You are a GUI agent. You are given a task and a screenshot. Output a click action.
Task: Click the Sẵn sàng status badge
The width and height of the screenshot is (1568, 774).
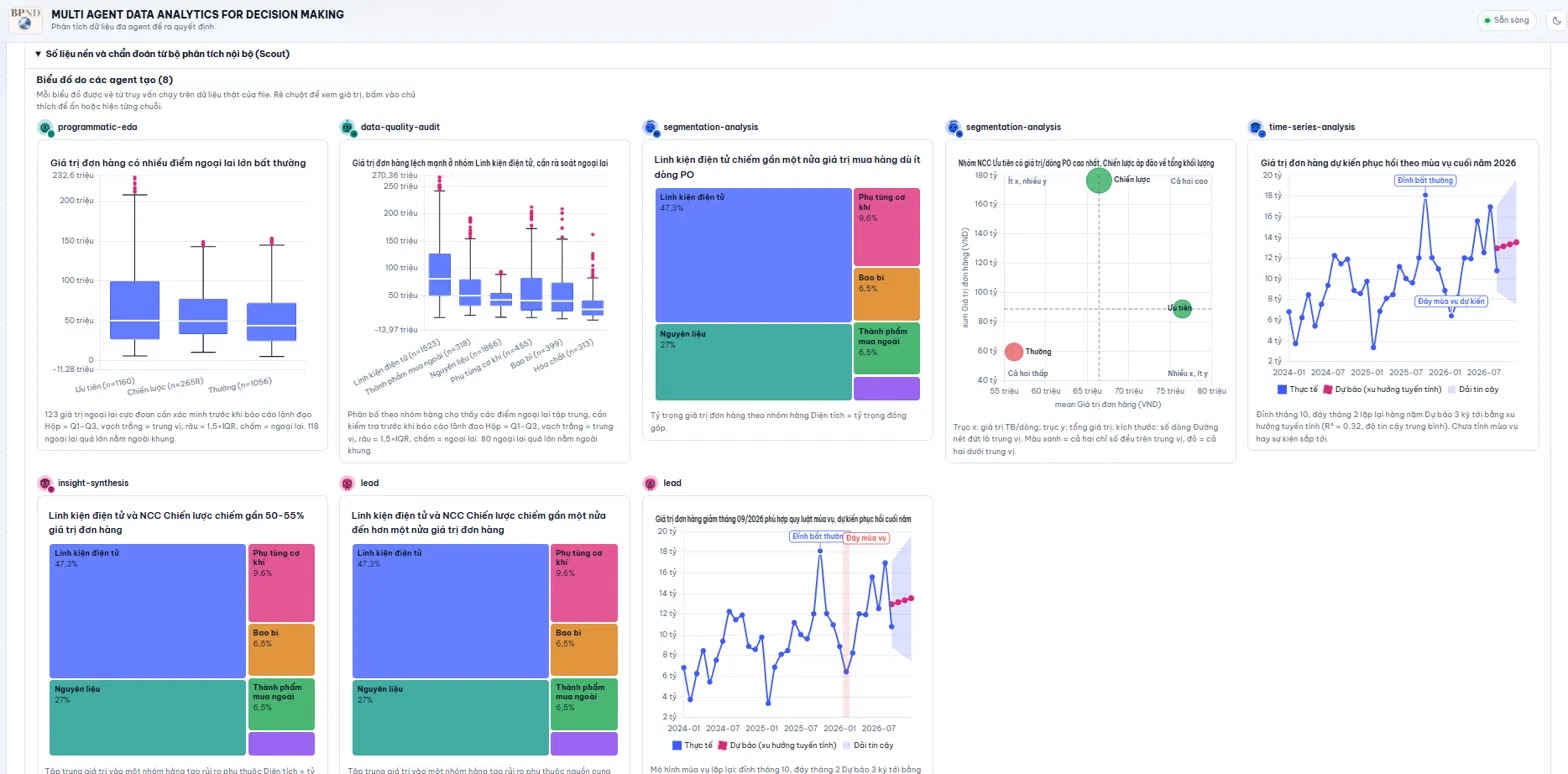tap(1507, 20)
